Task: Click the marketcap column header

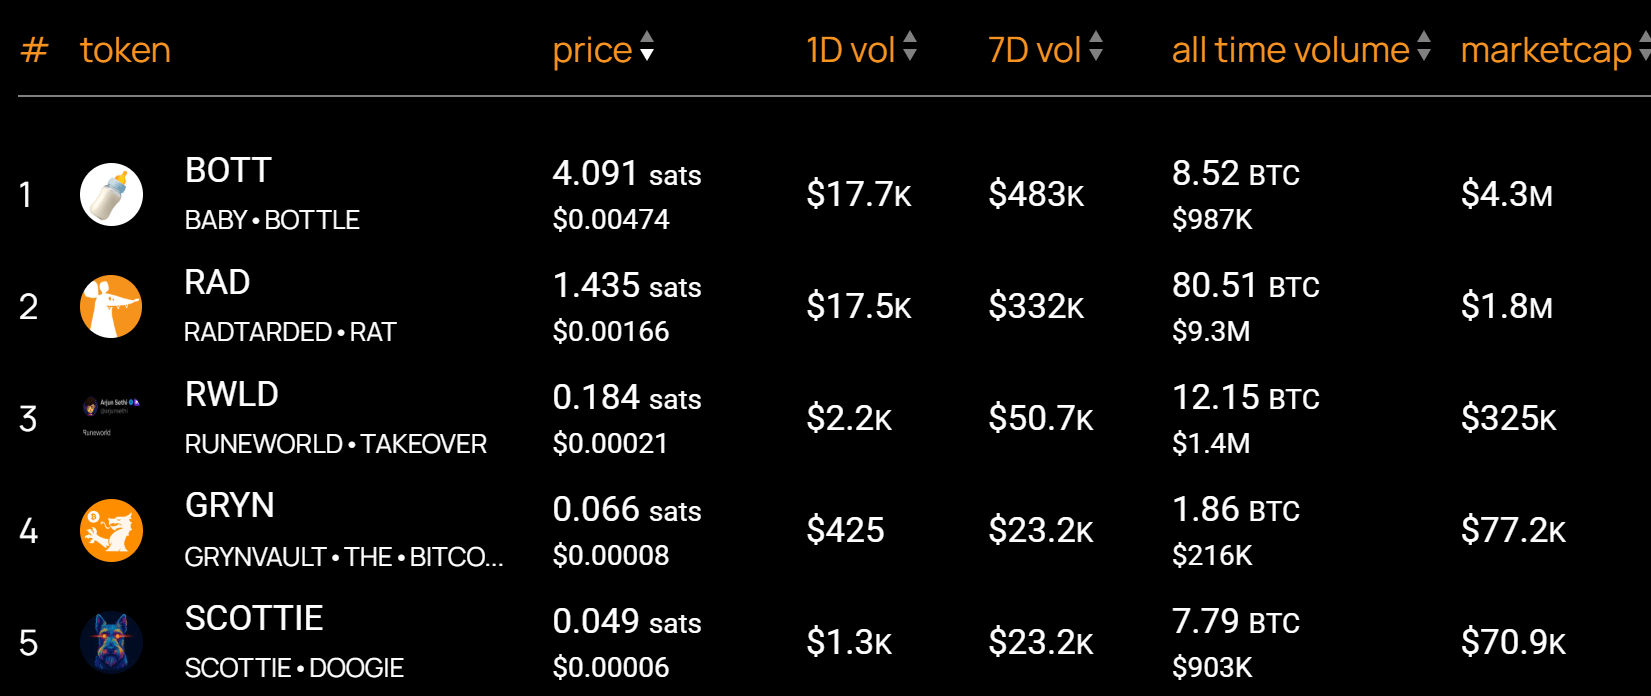Action: [x=1546, y=50]
